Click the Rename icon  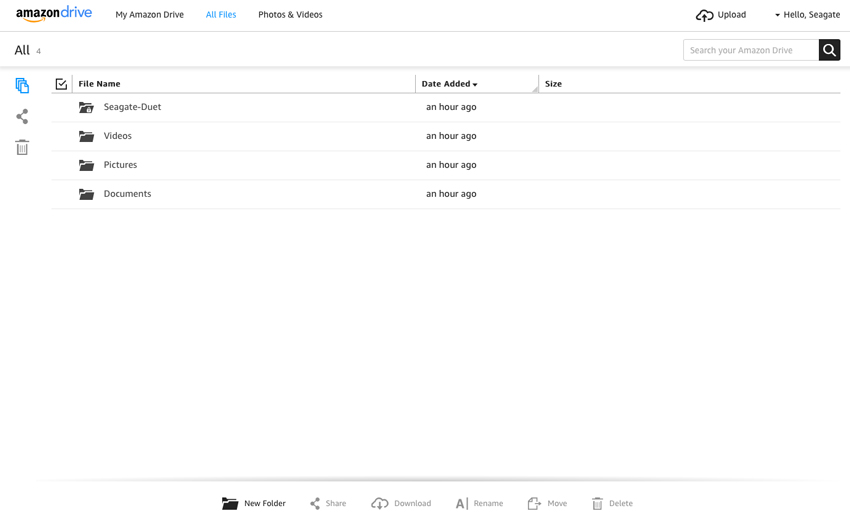tap(462, 504)
